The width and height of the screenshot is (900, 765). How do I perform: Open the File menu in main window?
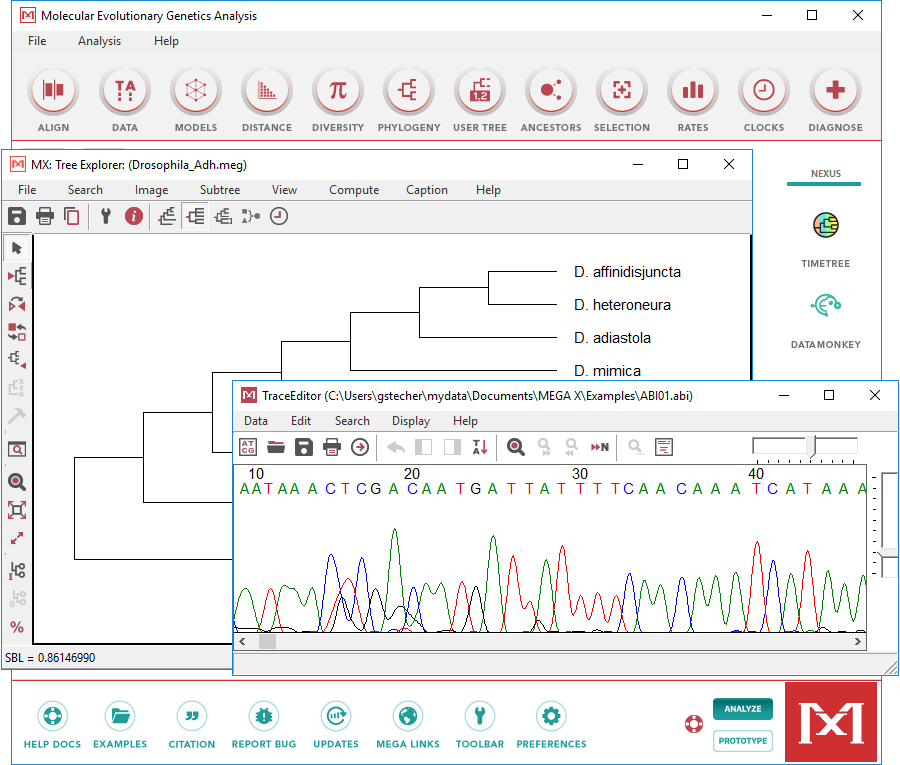coord(37,41)
